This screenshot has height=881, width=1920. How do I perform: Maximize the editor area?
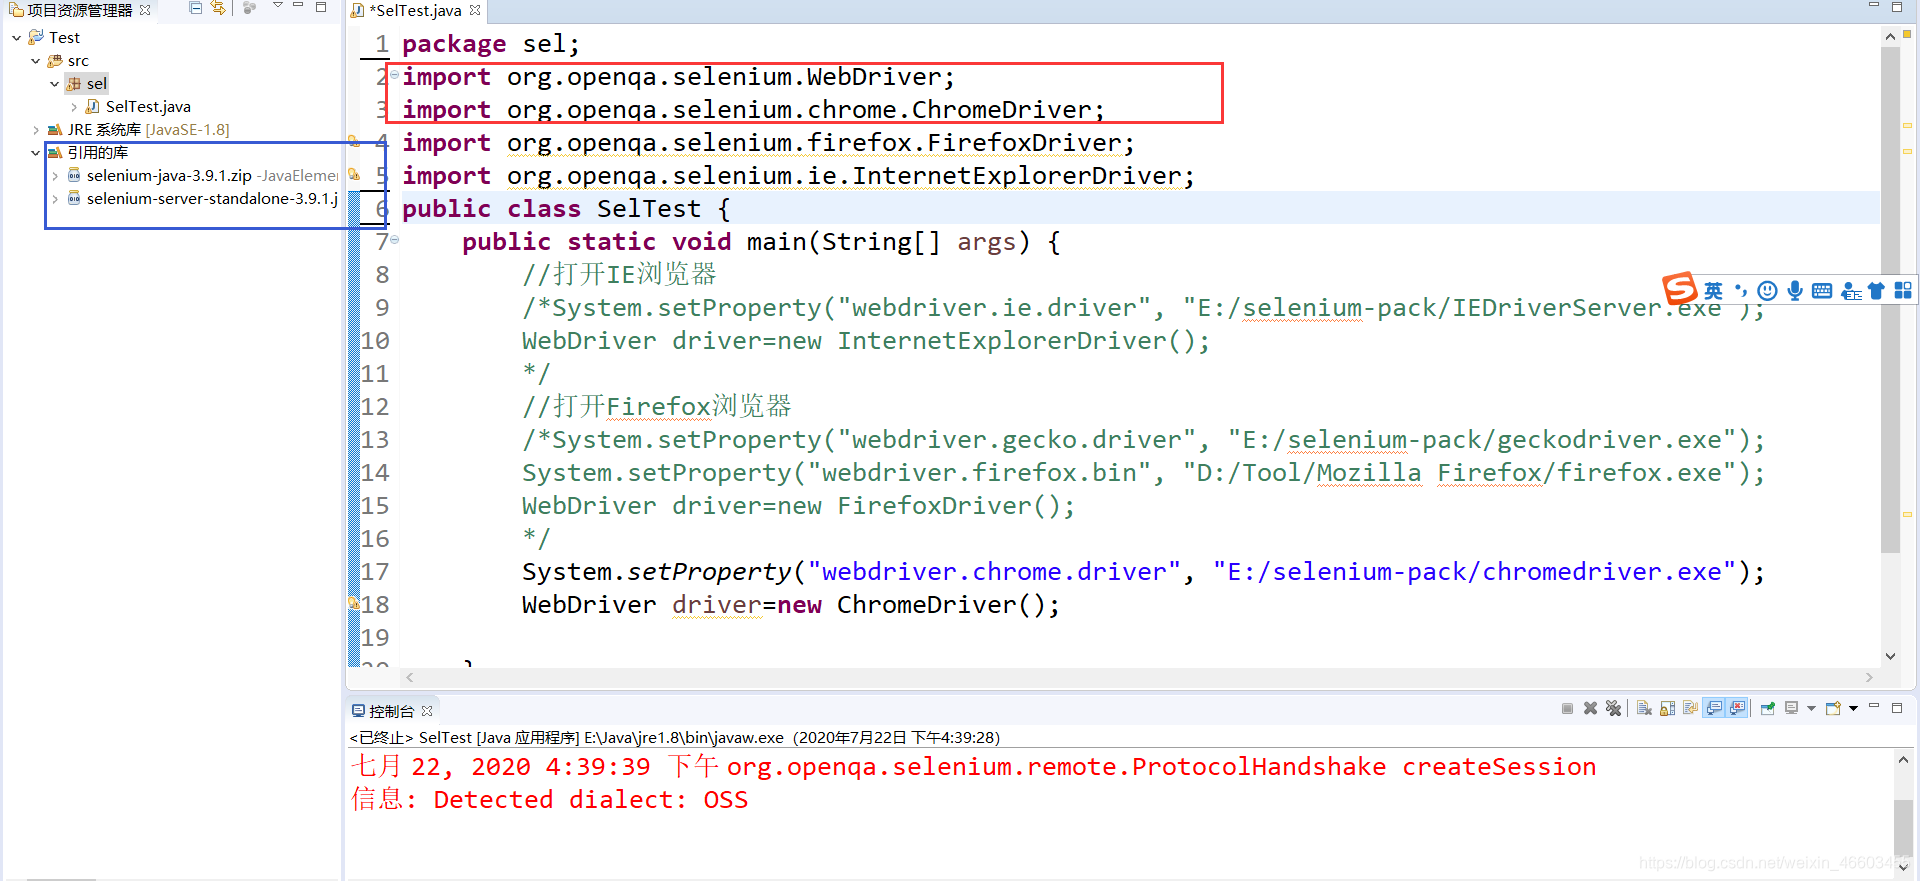[x=1897, y=7]
